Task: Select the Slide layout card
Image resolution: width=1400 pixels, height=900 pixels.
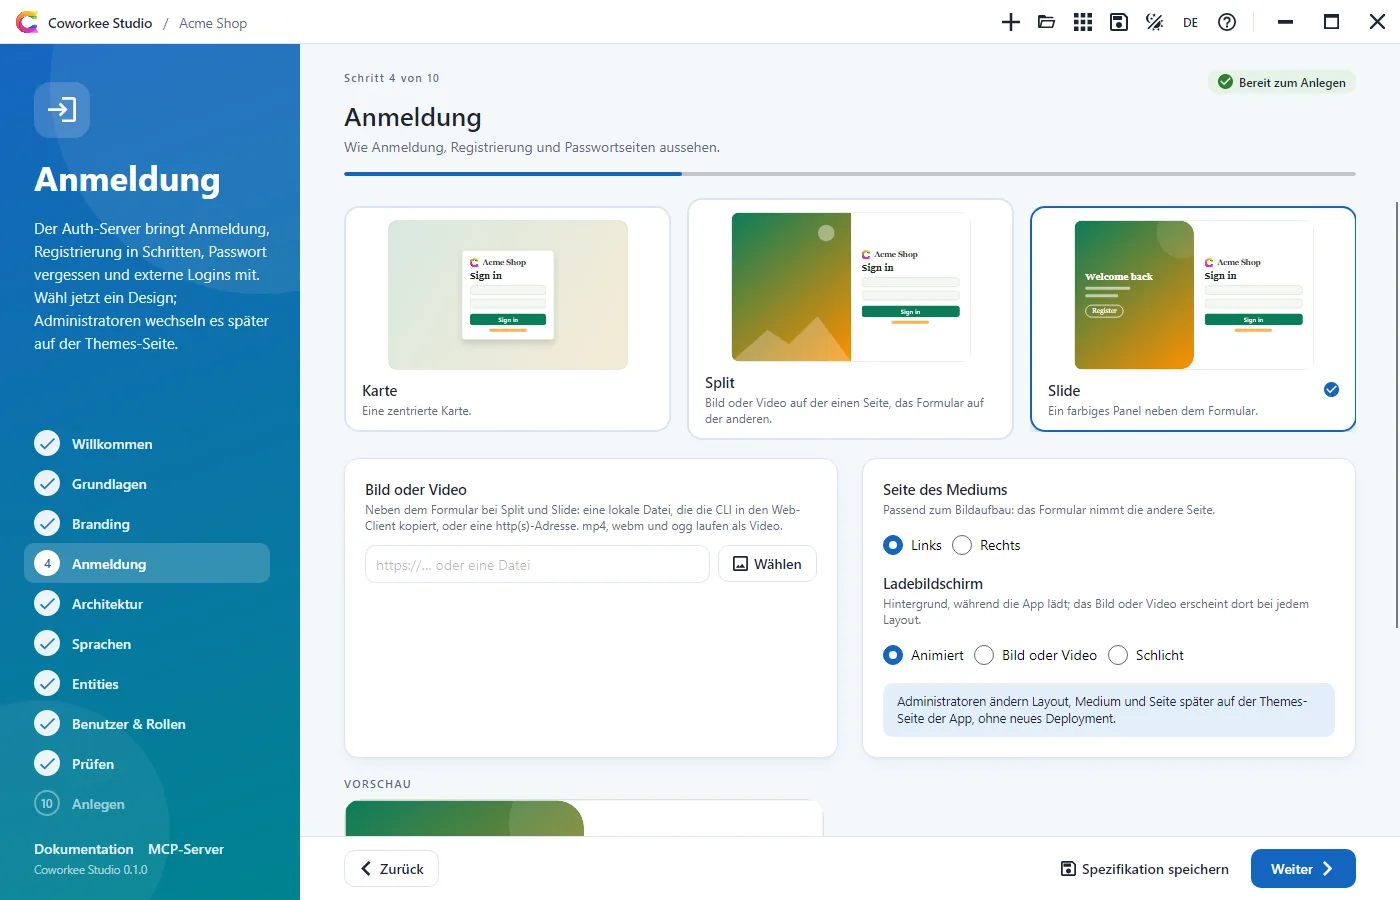Action: [x=1193, y=319]
